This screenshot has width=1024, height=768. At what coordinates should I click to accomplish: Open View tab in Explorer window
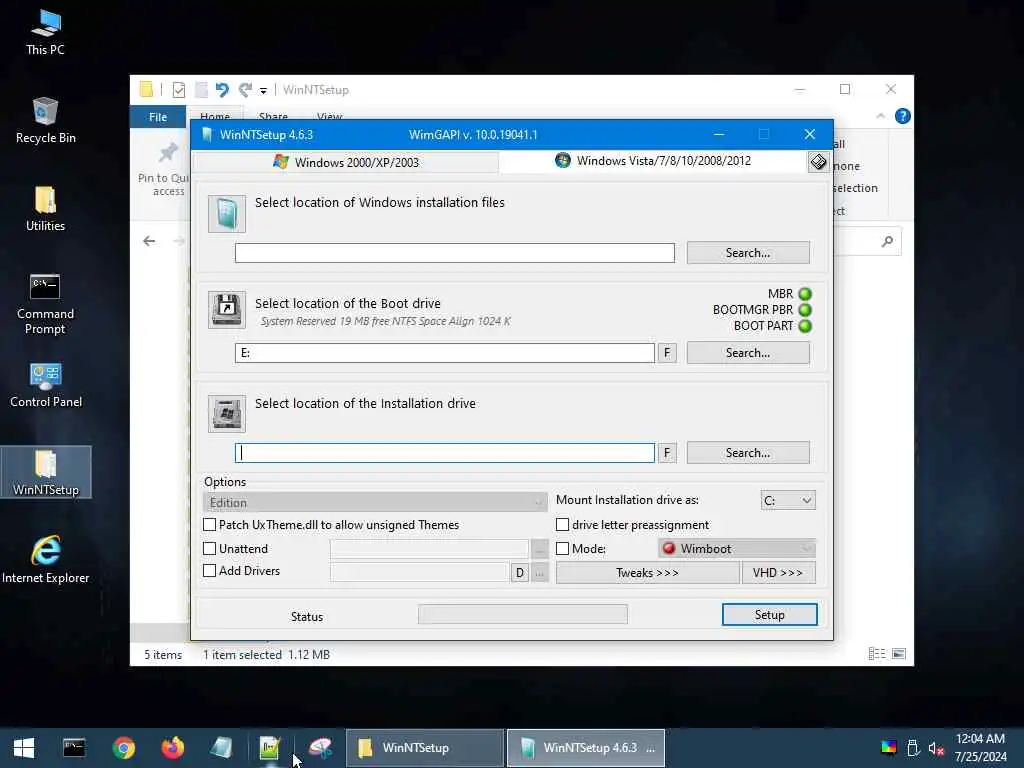click(329, 116)
